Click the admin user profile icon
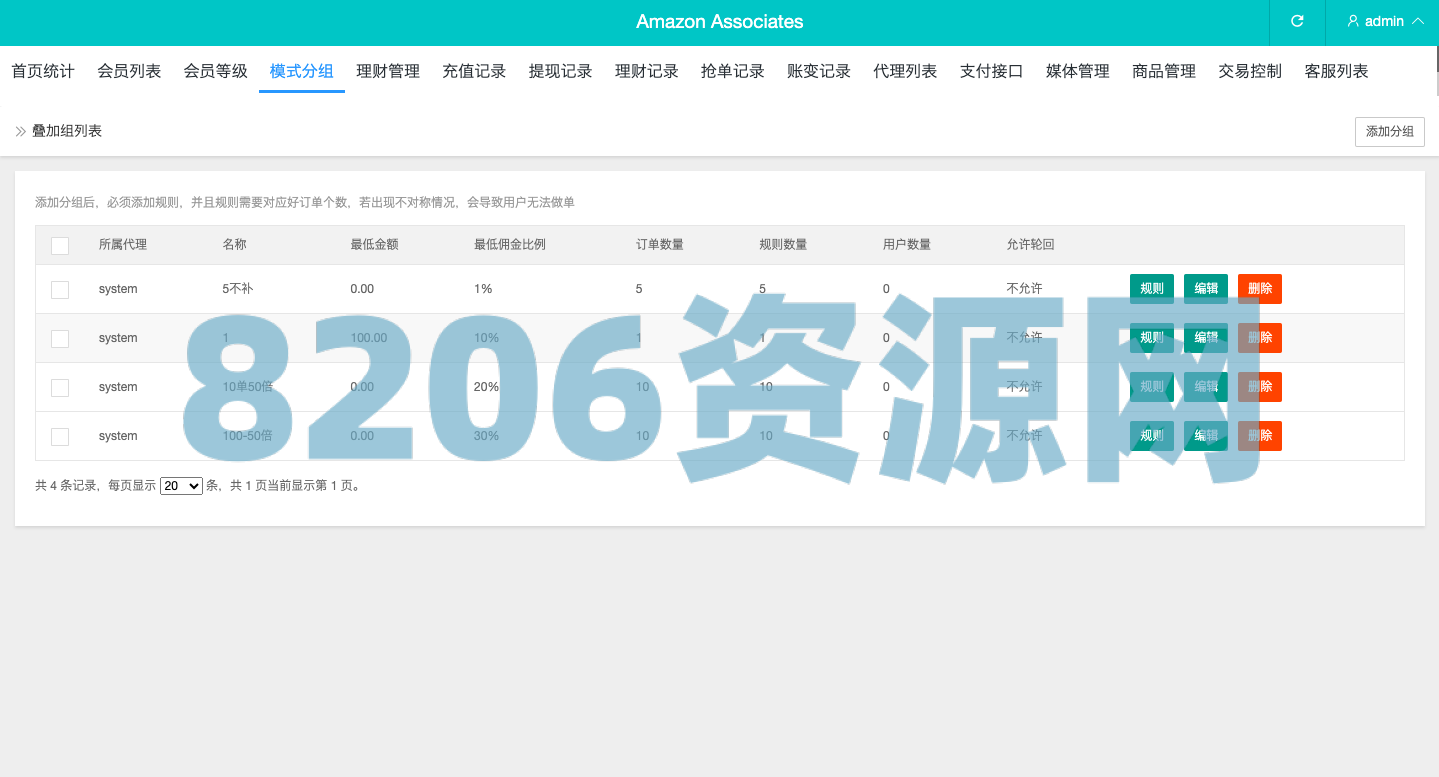This screenshot has width=1439, height=777. pyautogui.click(x=1353, y=21)
